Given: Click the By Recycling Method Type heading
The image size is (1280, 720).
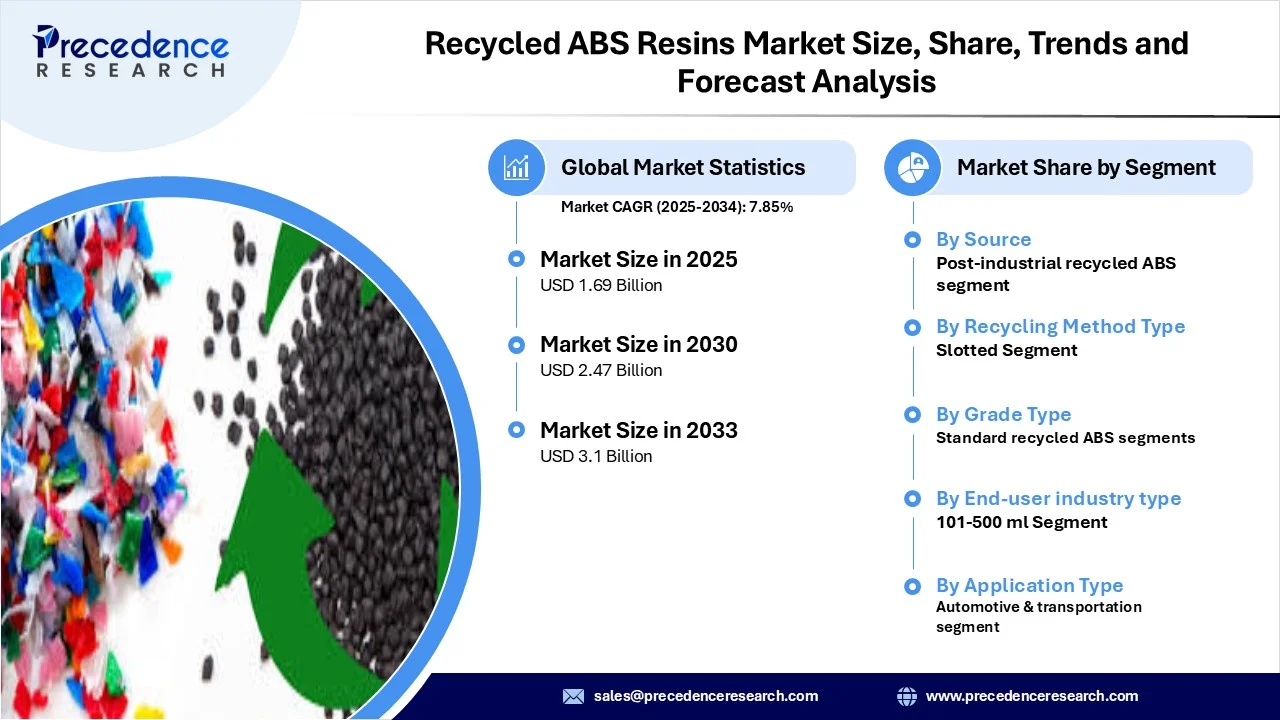Looking at the screenshot, I should (x=1060, y=327).
